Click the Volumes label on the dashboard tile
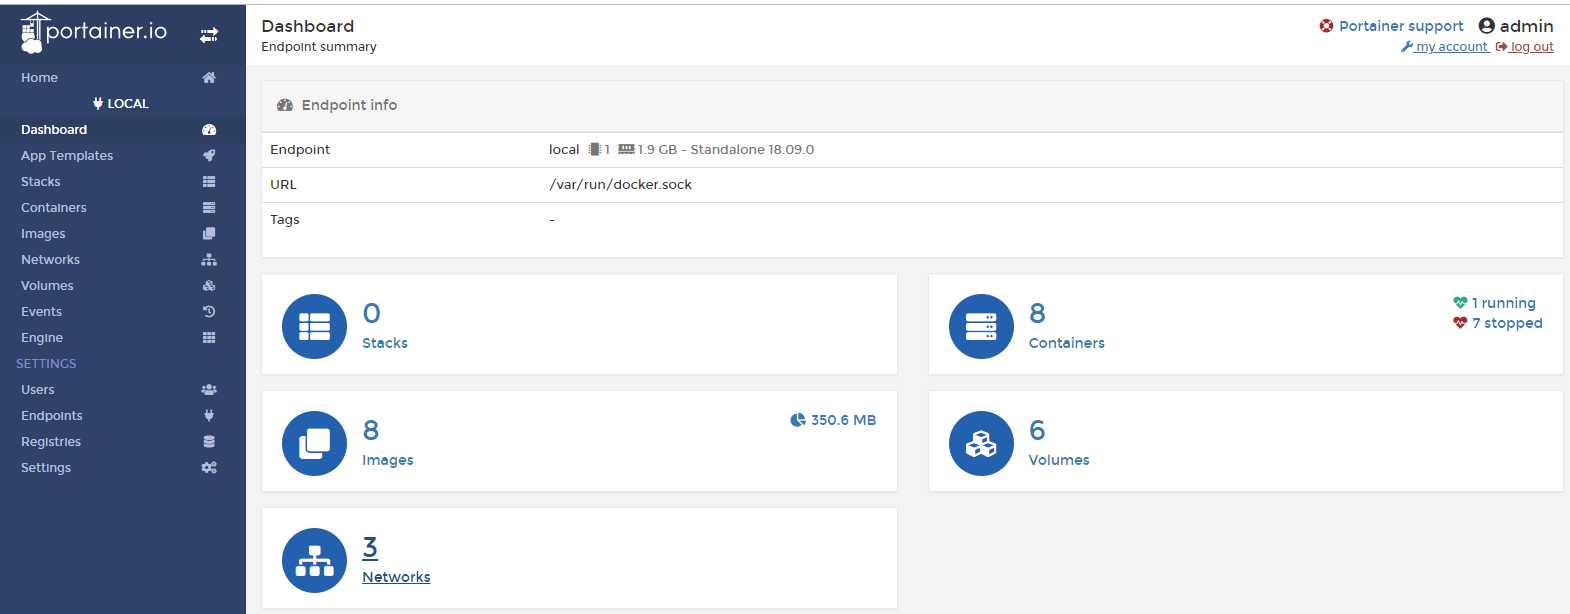Viewport: 1570px width, 614px height. [x=1059, y=460]
